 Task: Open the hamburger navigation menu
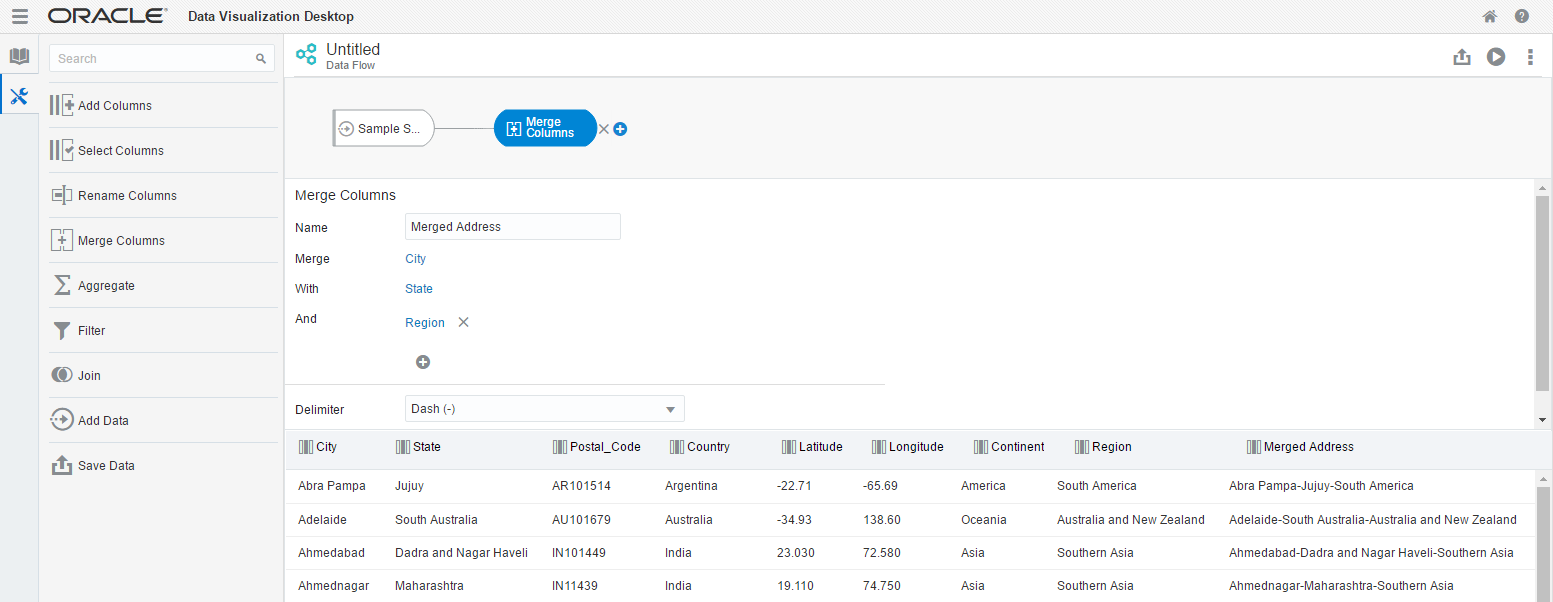click(x=20, y=16)
